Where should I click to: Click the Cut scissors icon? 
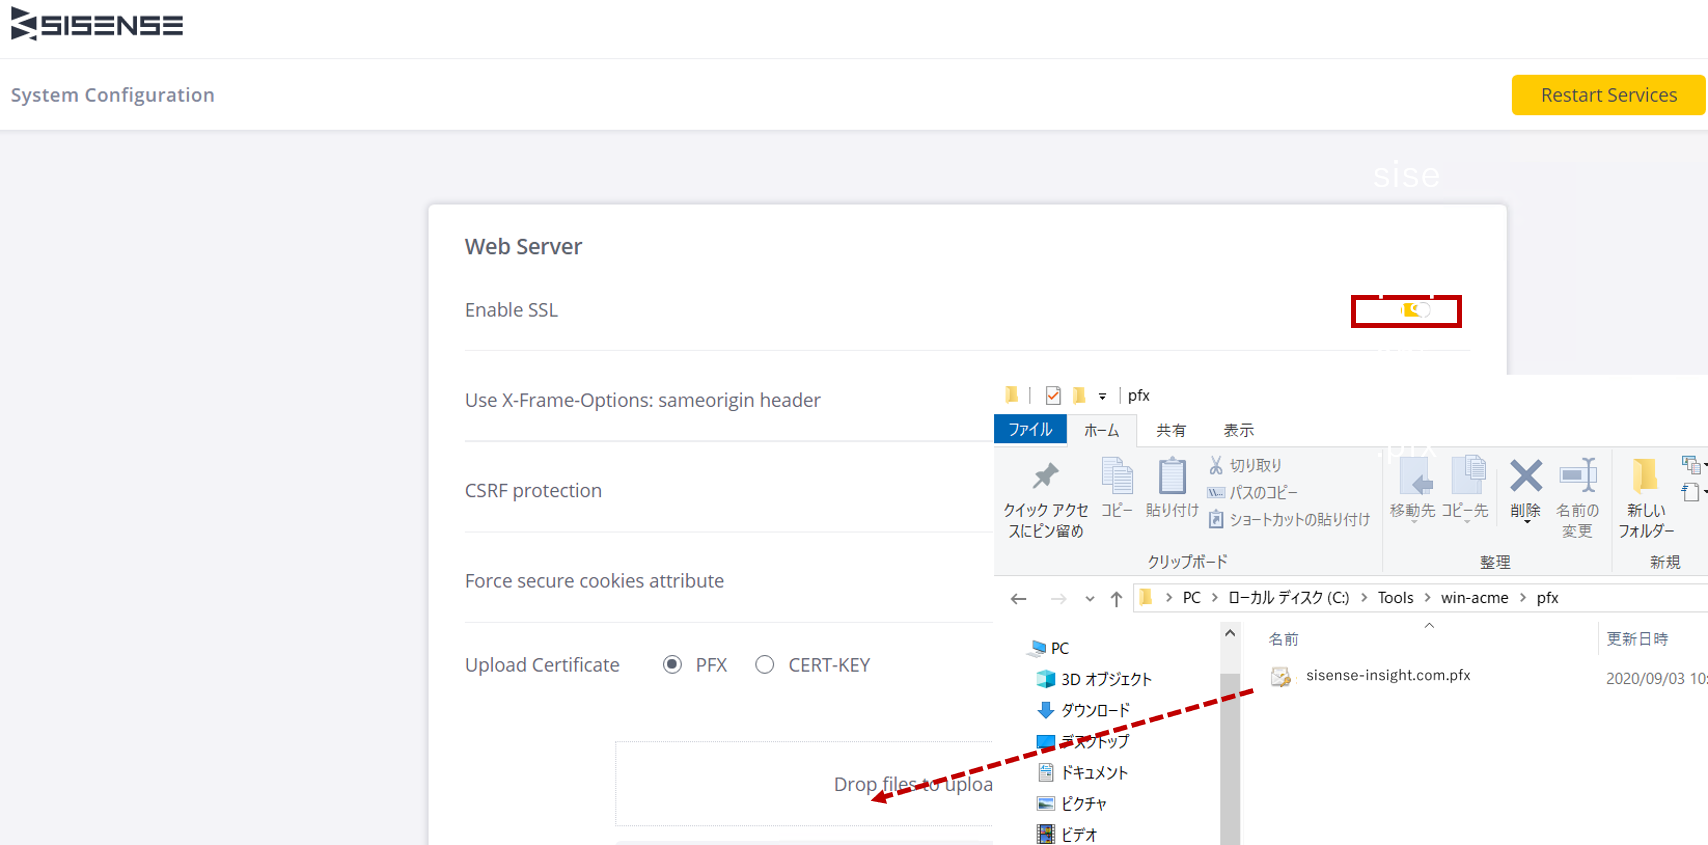tap(1216, 465)
